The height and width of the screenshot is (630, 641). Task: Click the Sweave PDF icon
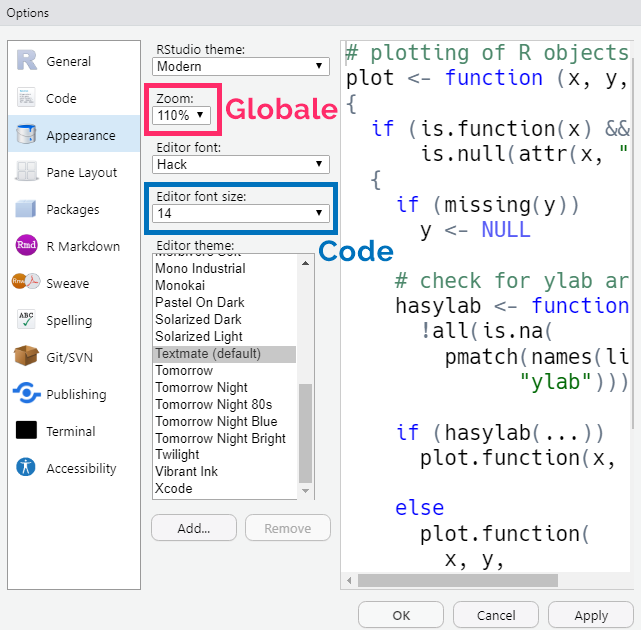point(27,281)
